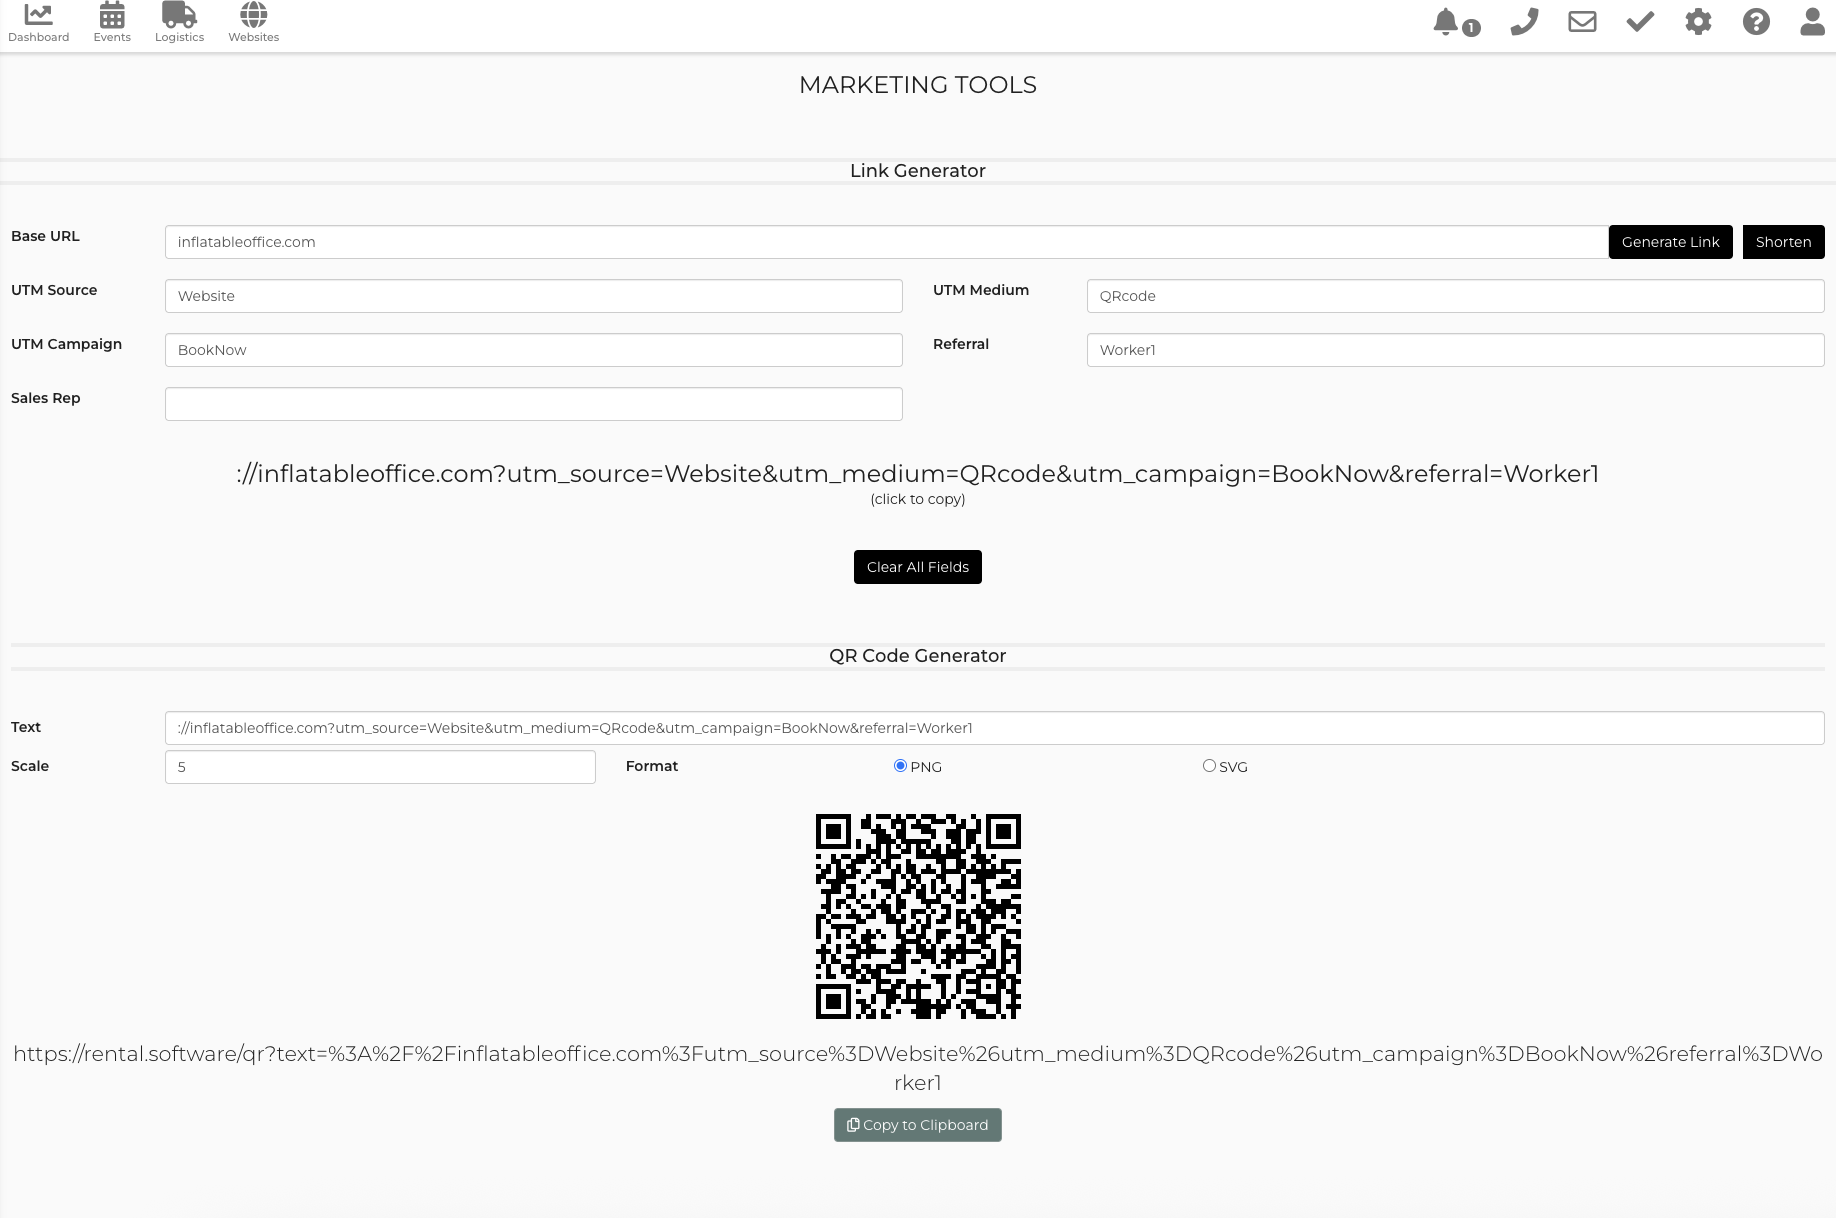The width and height of the screenshot is (1836, 1218).
Task: Click the phone icon in header
Action: coord(1524,22)
